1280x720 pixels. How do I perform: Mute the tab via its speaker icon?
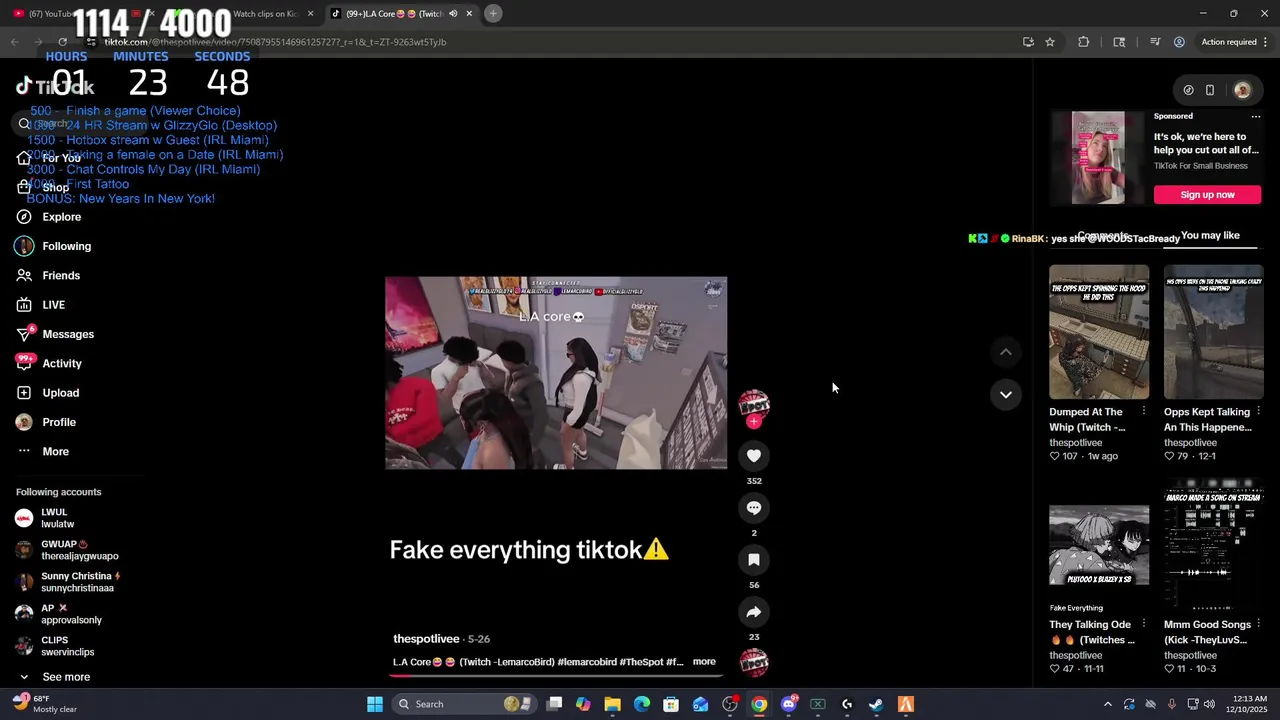453,14
